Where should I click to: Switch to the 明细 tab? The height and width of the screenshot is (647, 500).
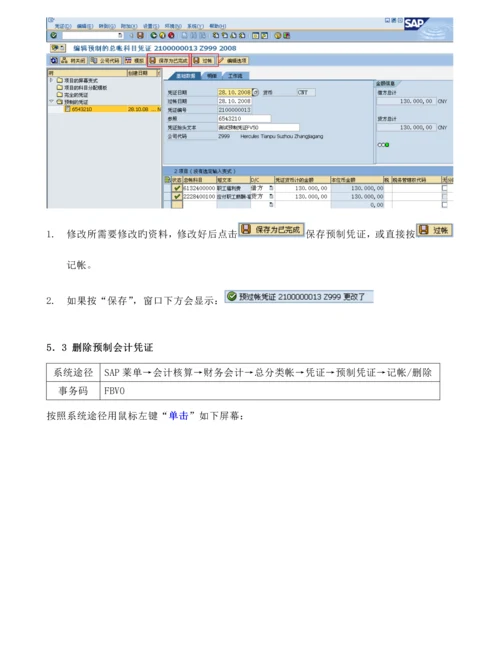point(212,76)
